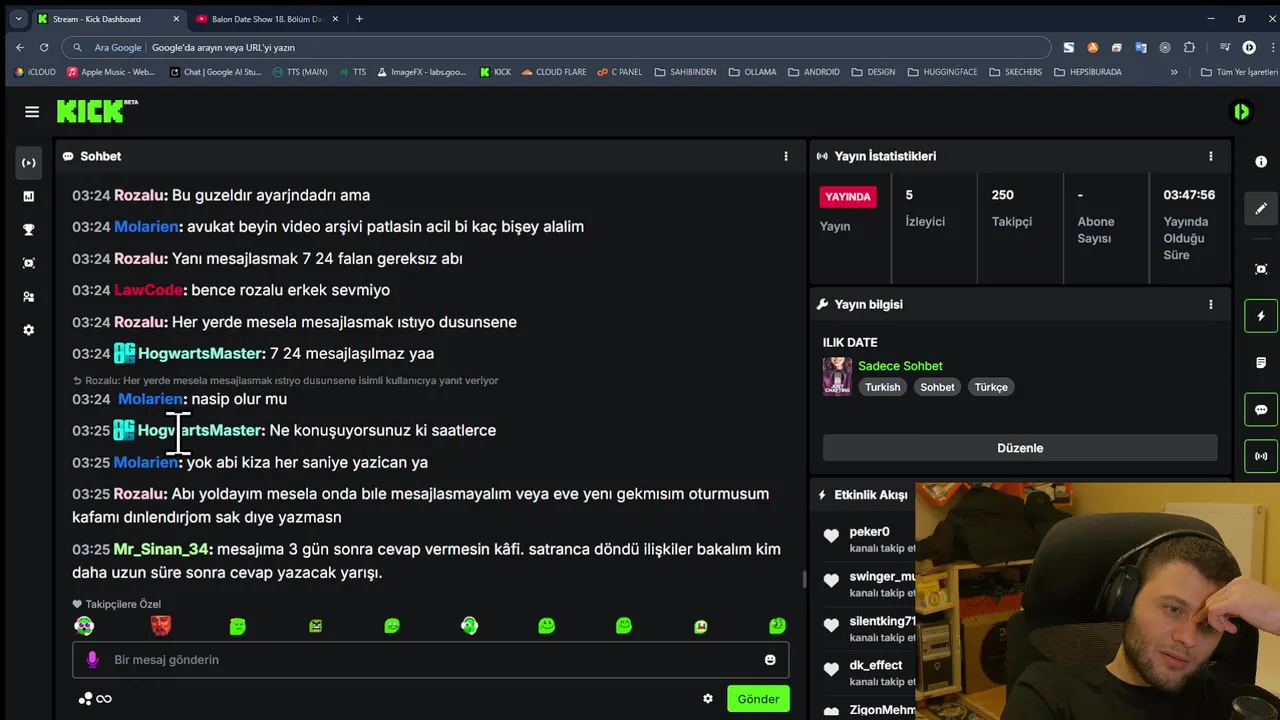Click the green KICK logo
This screenshot has width=1280, height=720.
[97, 111]
